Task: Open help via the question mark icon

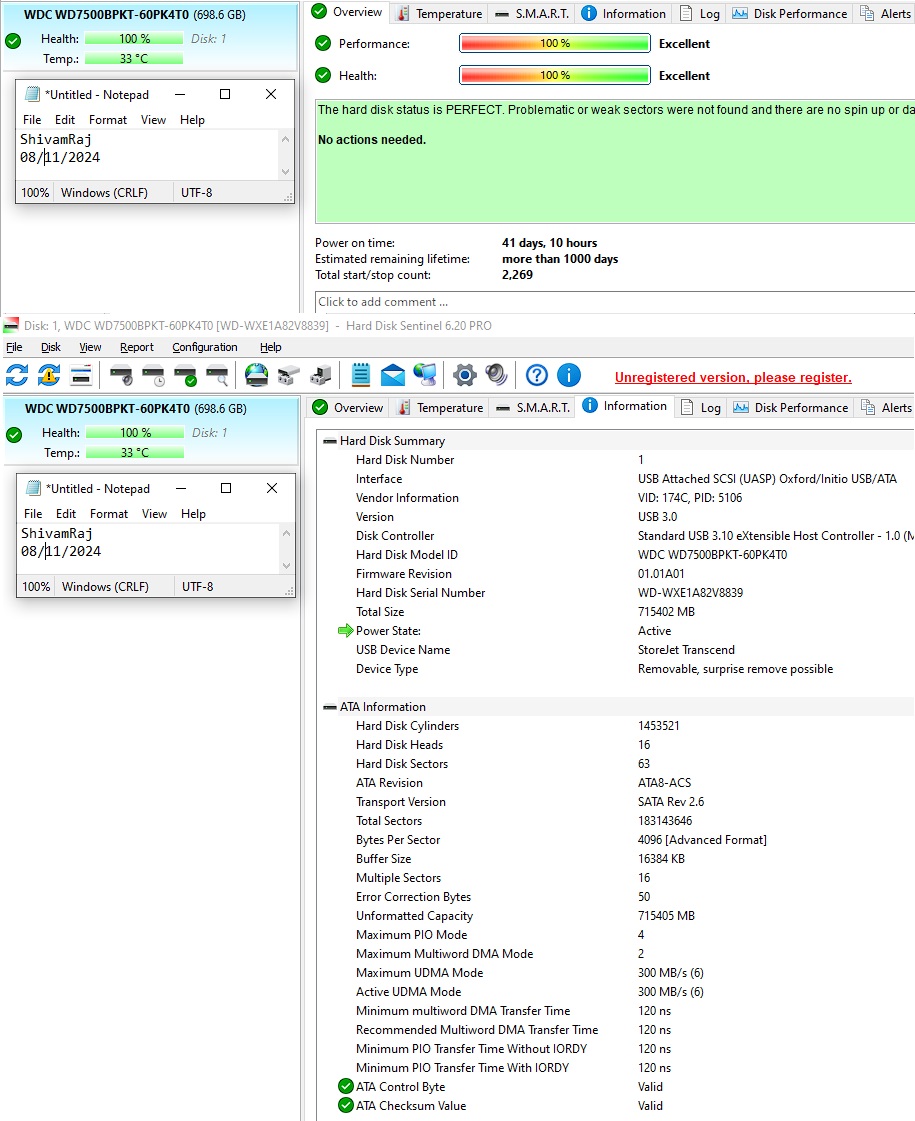Action: [537, 375]
